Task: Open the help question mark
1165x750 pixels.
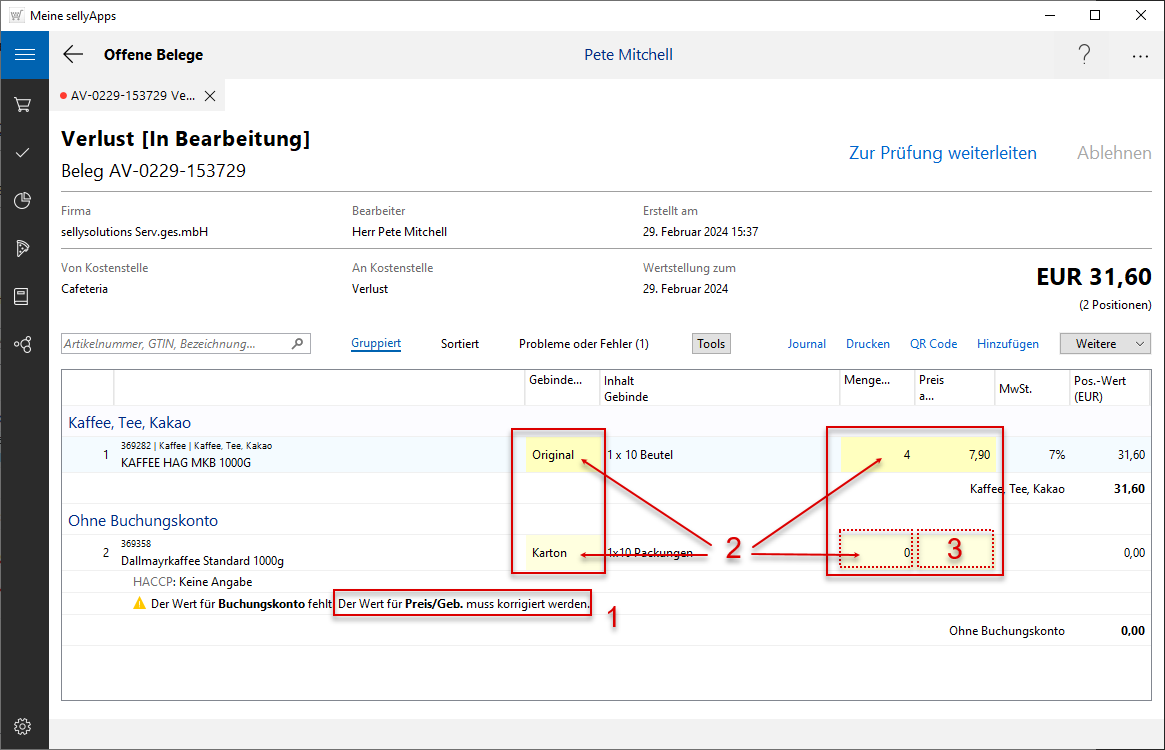Action: click(1084, 55)
